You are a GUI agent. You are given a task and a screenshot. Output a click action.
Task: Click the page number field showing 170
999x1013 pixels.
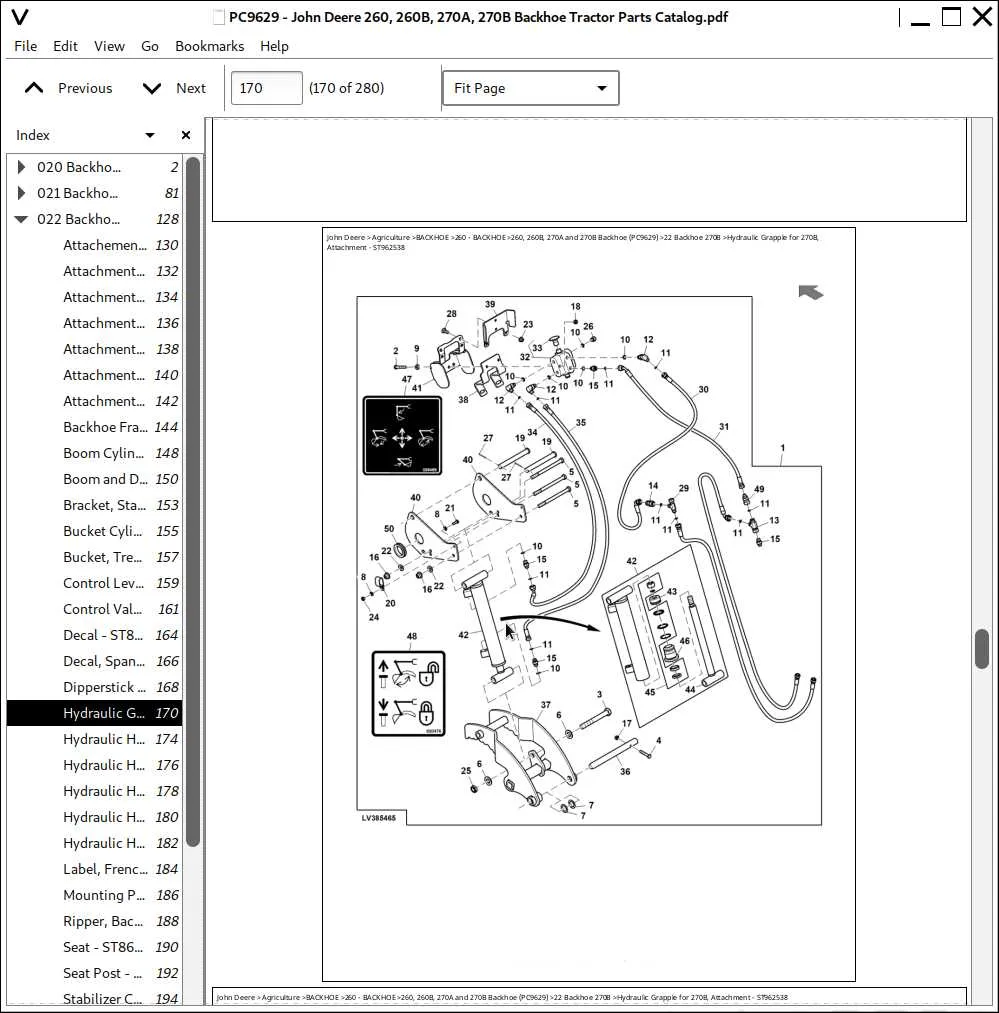pyautogui.click(x=266, y=88)
